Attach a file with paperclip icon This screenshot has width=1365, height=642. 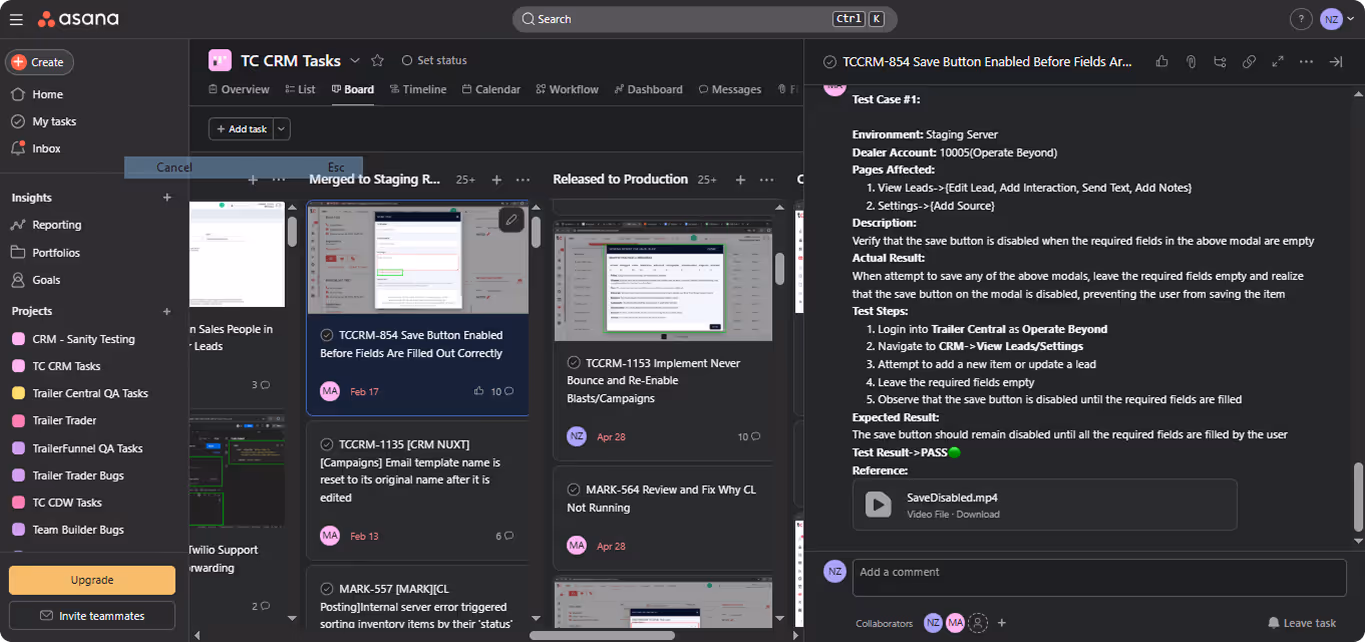coord(1191,62)
